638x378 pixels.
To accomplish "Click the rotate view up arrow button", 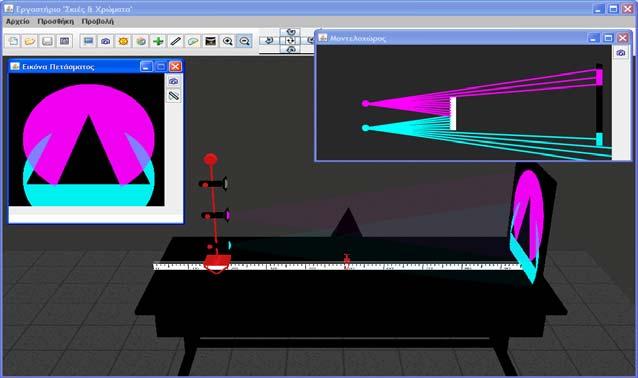I will pyautogui.click(x=291, y=32).
